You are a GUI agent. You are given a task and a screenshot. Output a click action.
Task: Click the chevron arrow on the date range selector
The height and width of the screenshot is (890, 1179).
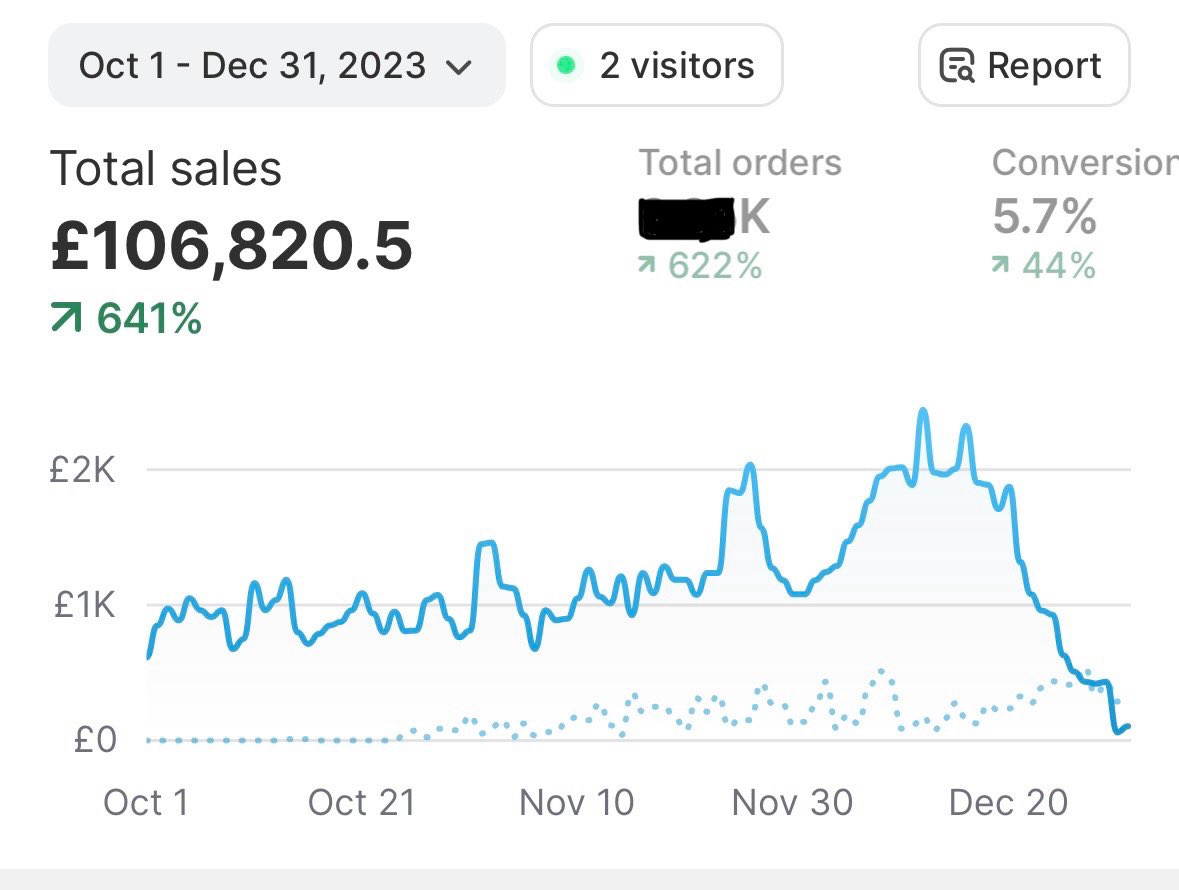coord(459,68)
